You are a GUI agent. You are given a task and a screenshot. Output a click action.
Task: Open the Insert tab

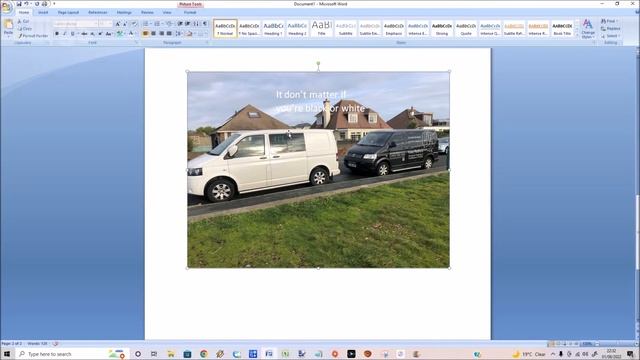[43, 13]
